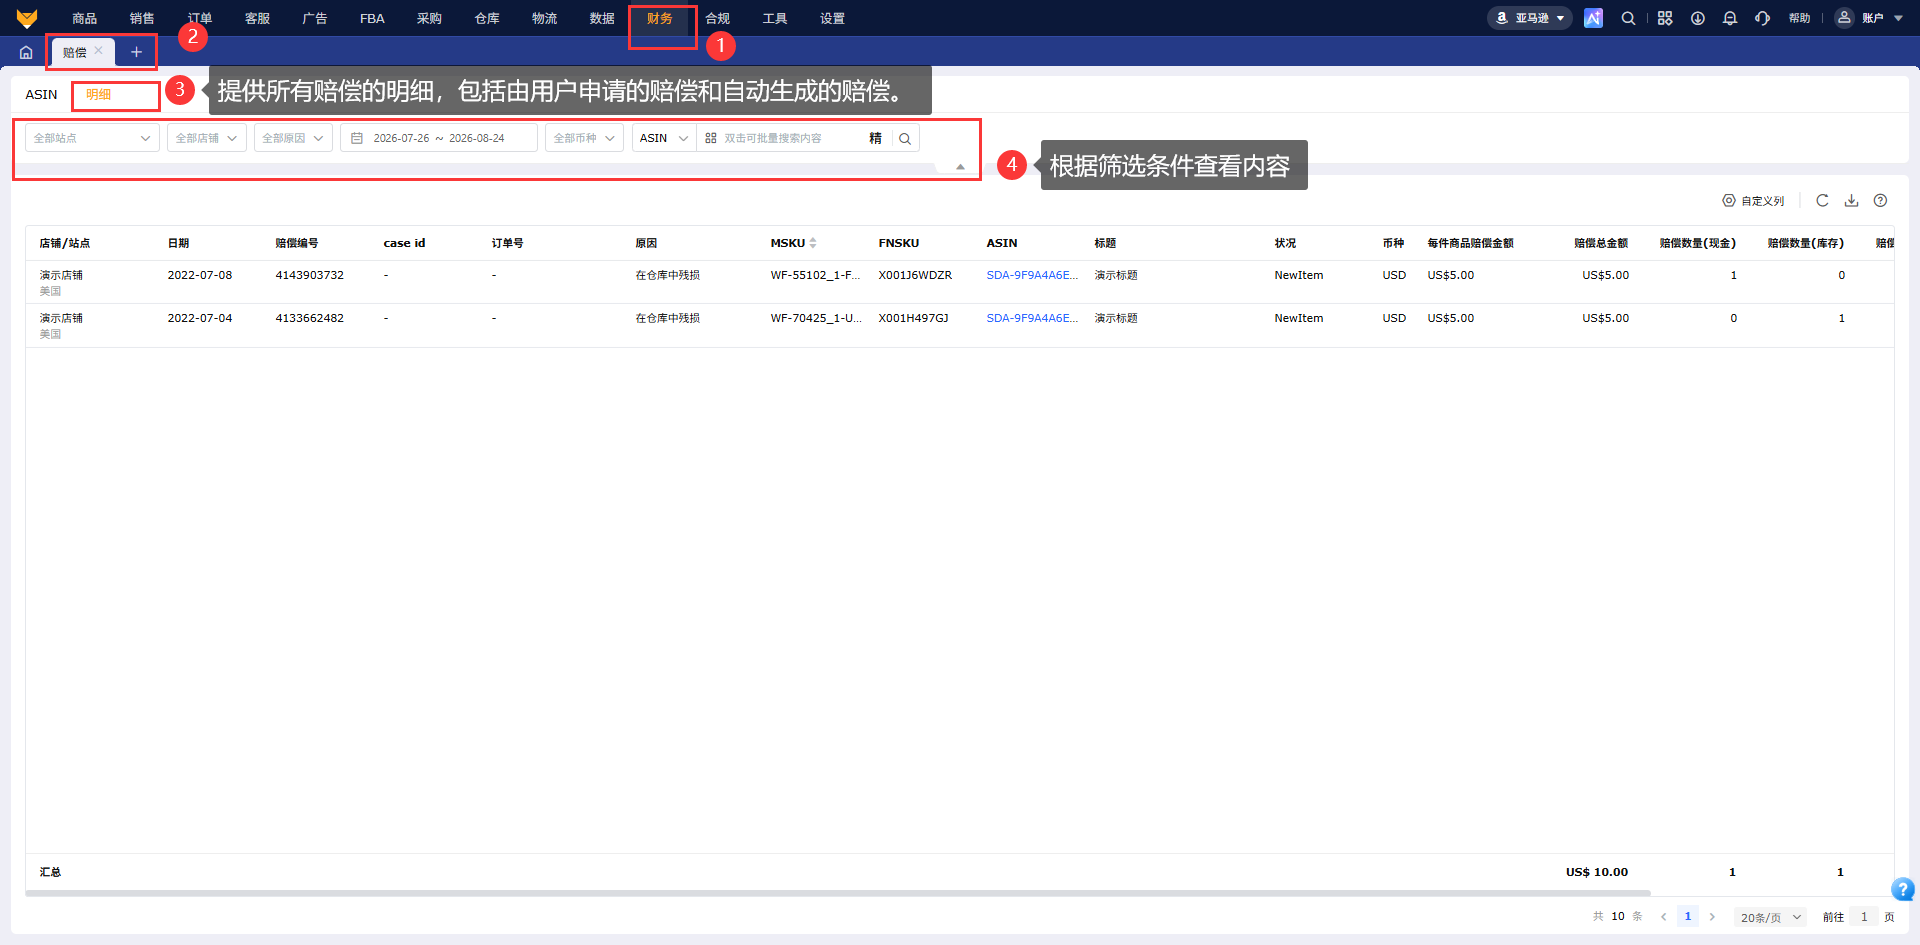Close the 赔偿 tab
This screenshot has height=945, width=1920.
(98, 50)
